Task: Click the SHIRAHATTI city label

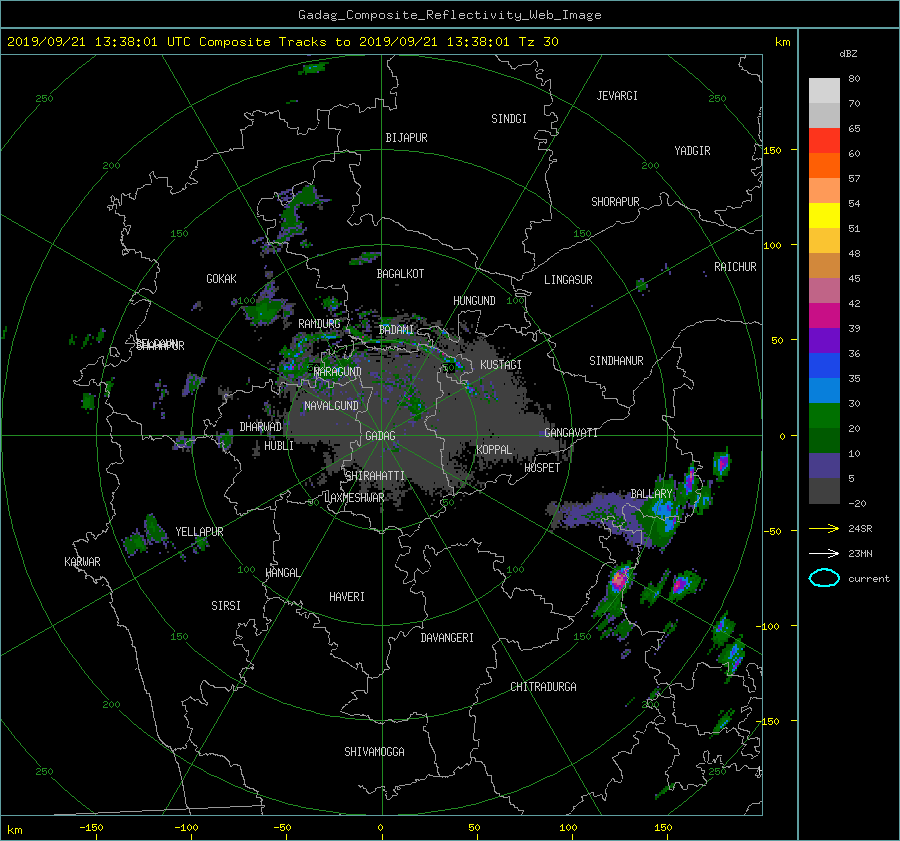Action: pos(375,476)
